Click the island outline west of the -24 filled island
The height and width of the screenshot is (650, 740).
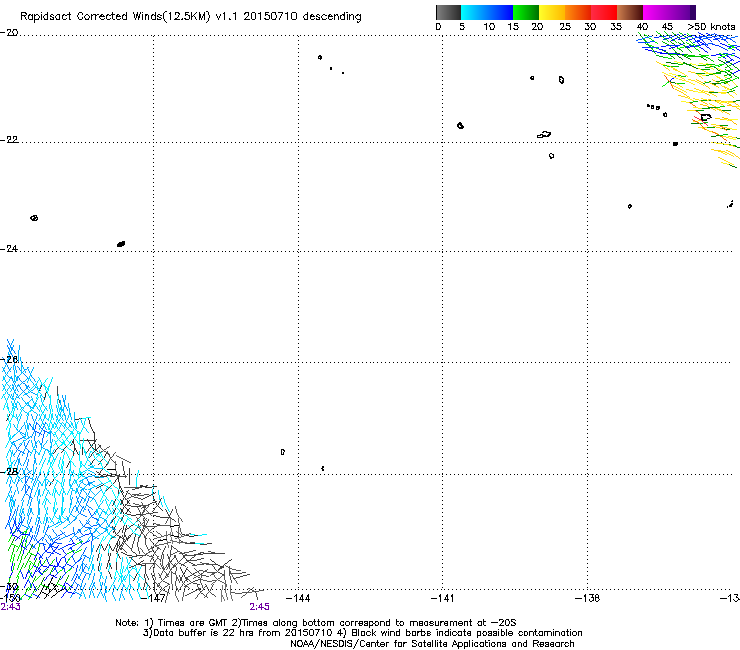point(34,218)
